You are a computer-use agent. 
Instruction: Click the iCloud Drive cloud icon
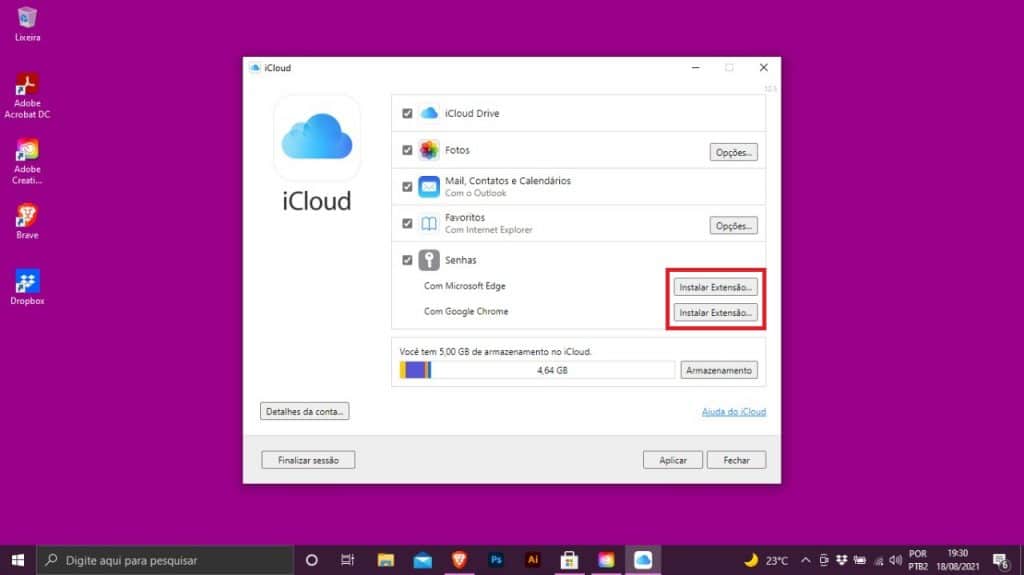[x=429, y=113]
